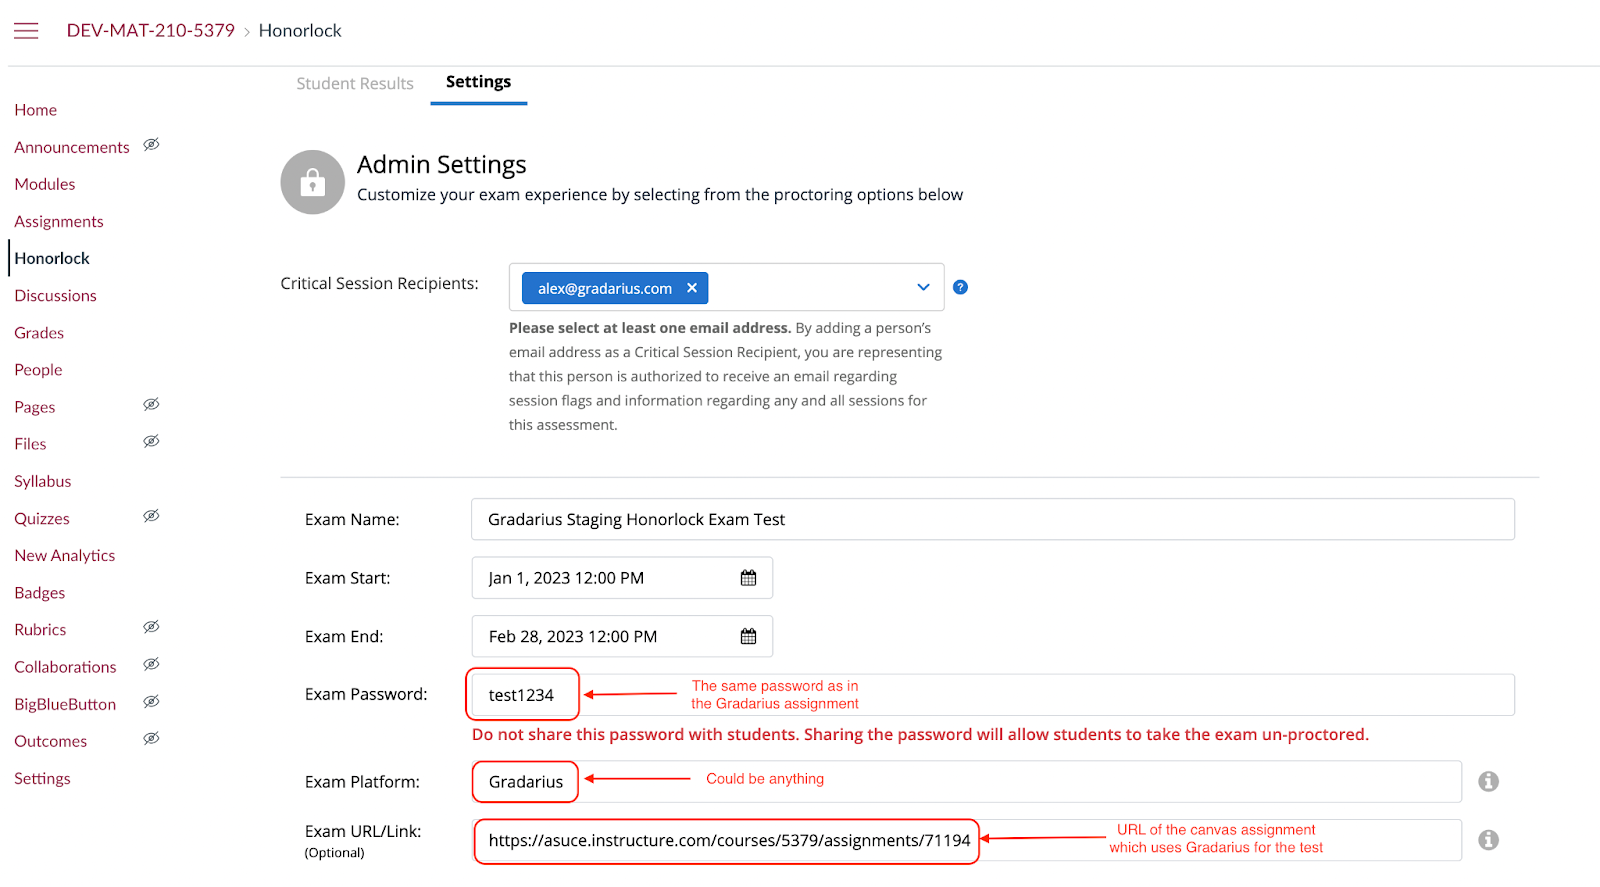Open New Analytics link
The width and height of the screenshot is (1600, 887).
point(65,556)
